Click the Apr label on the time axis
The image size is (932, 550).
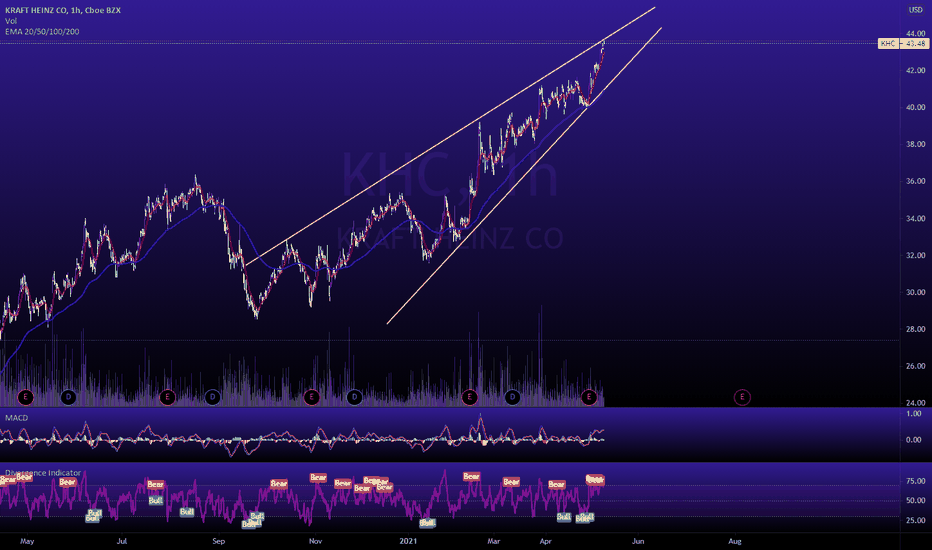(x=546, y=541)
